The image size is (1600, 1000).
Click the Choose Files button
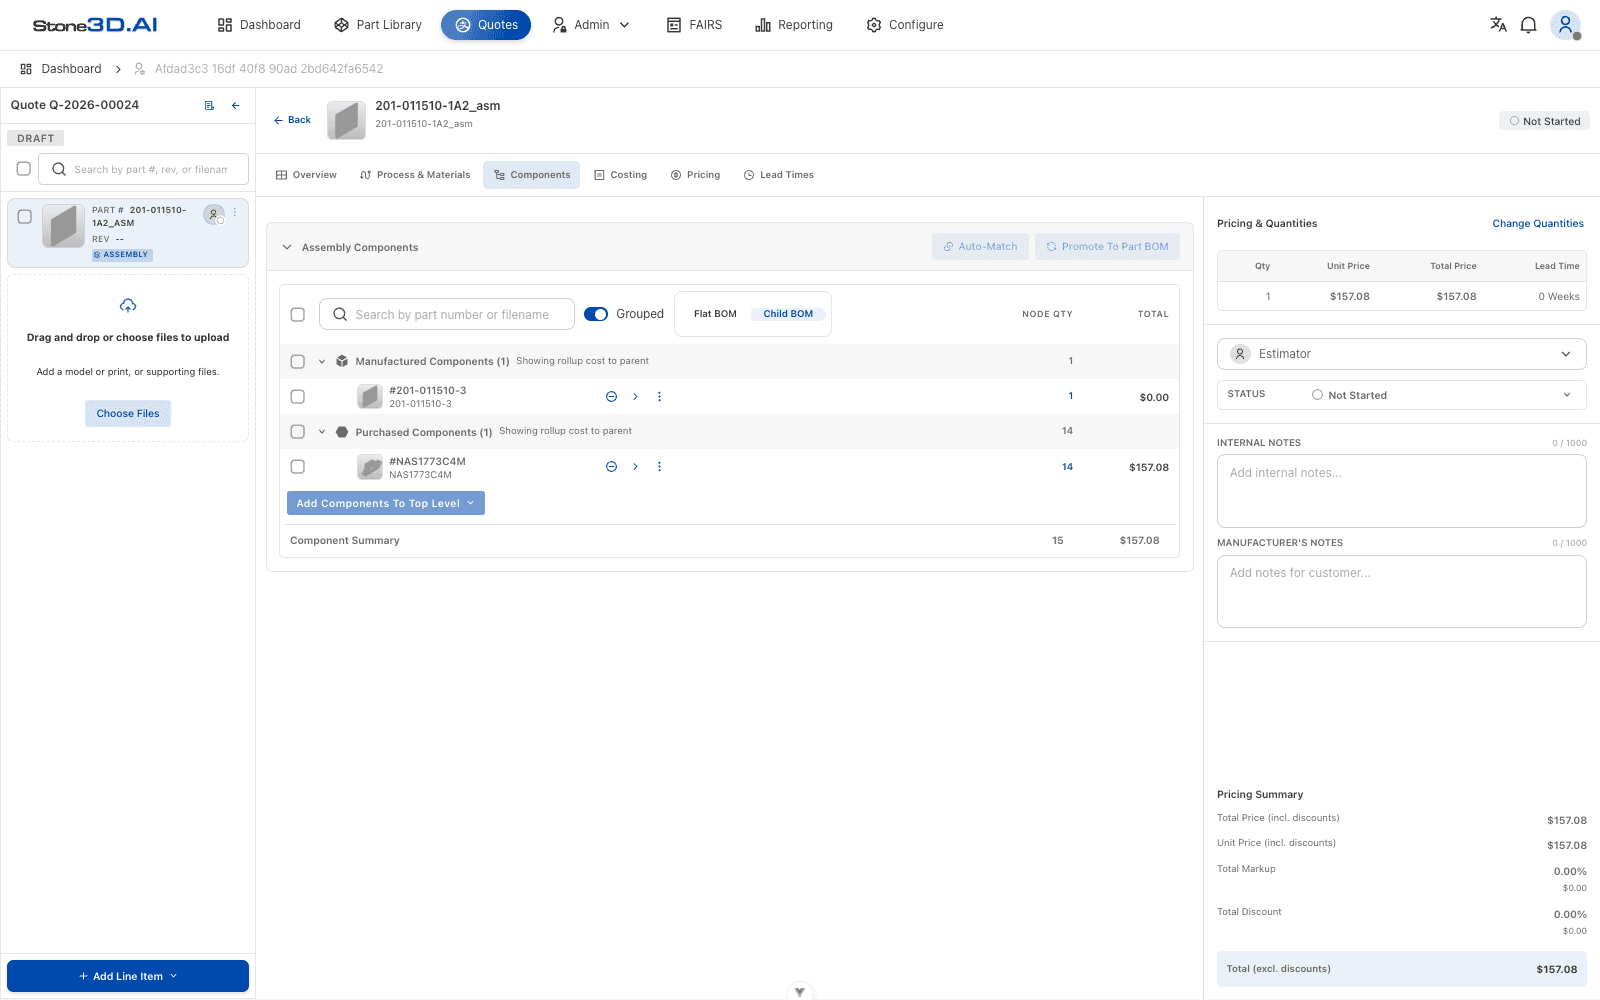point(128,414)
